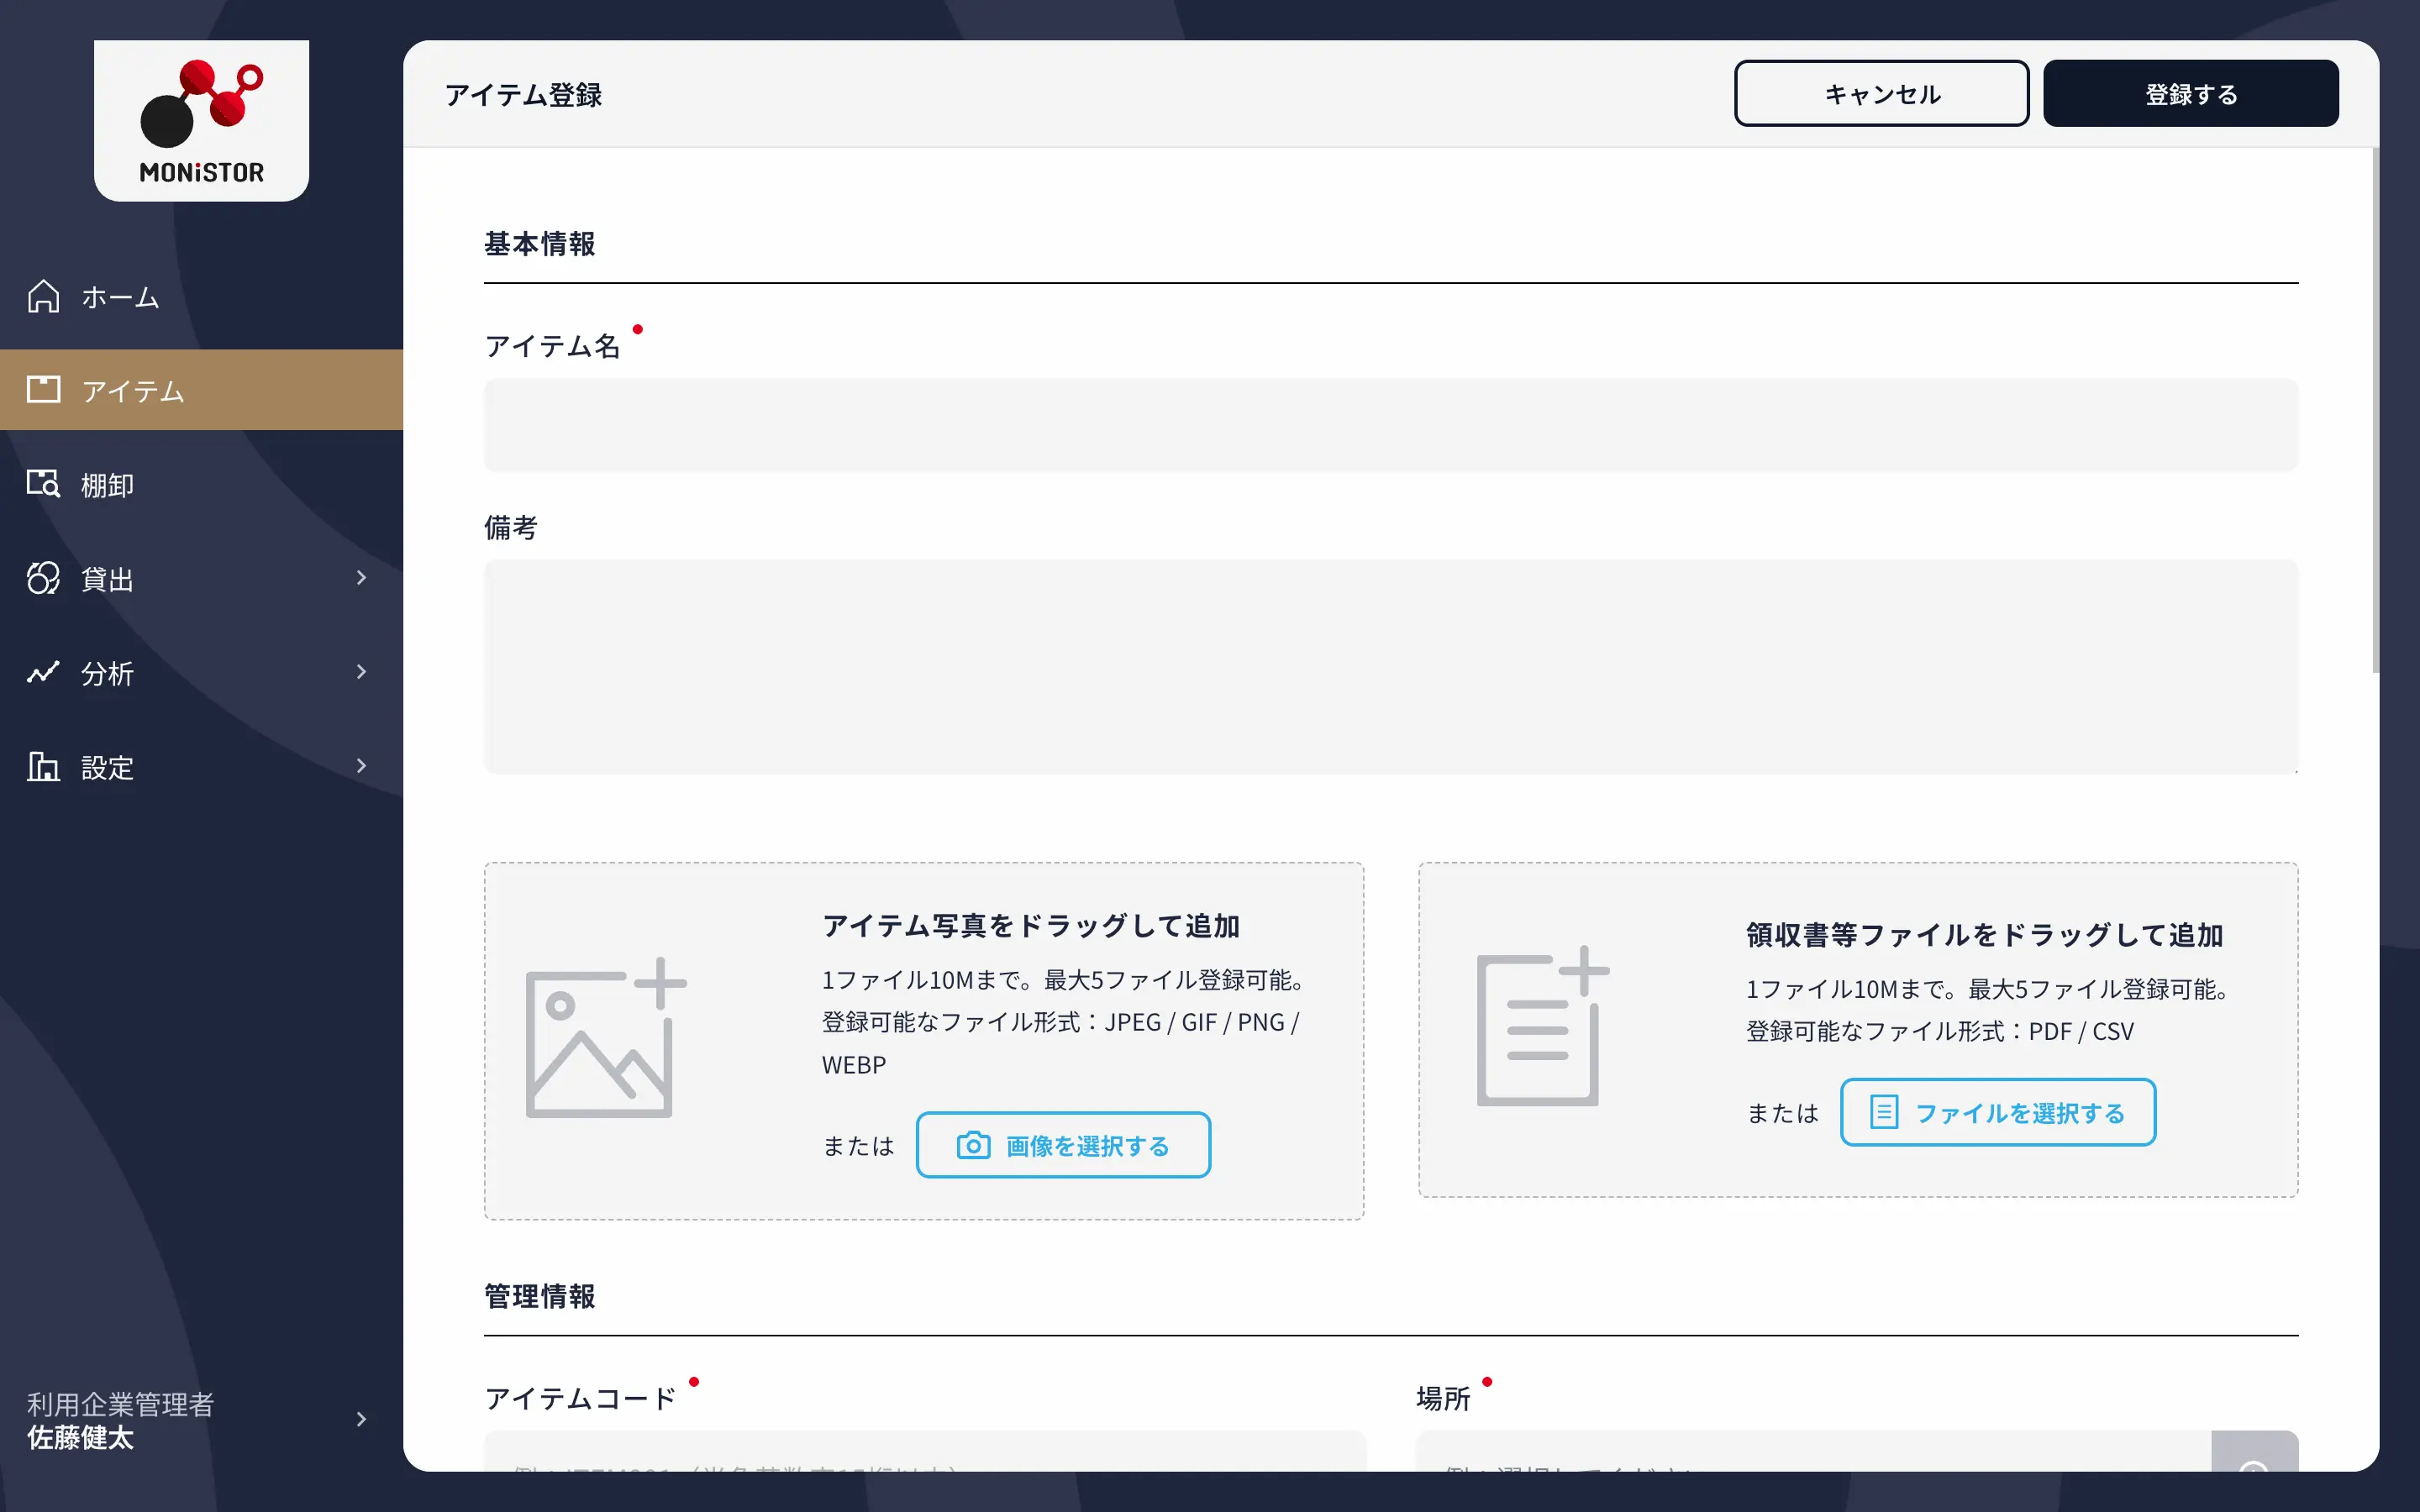
Task: Open 棚卸 menu item
Action: tap(201, 484)
